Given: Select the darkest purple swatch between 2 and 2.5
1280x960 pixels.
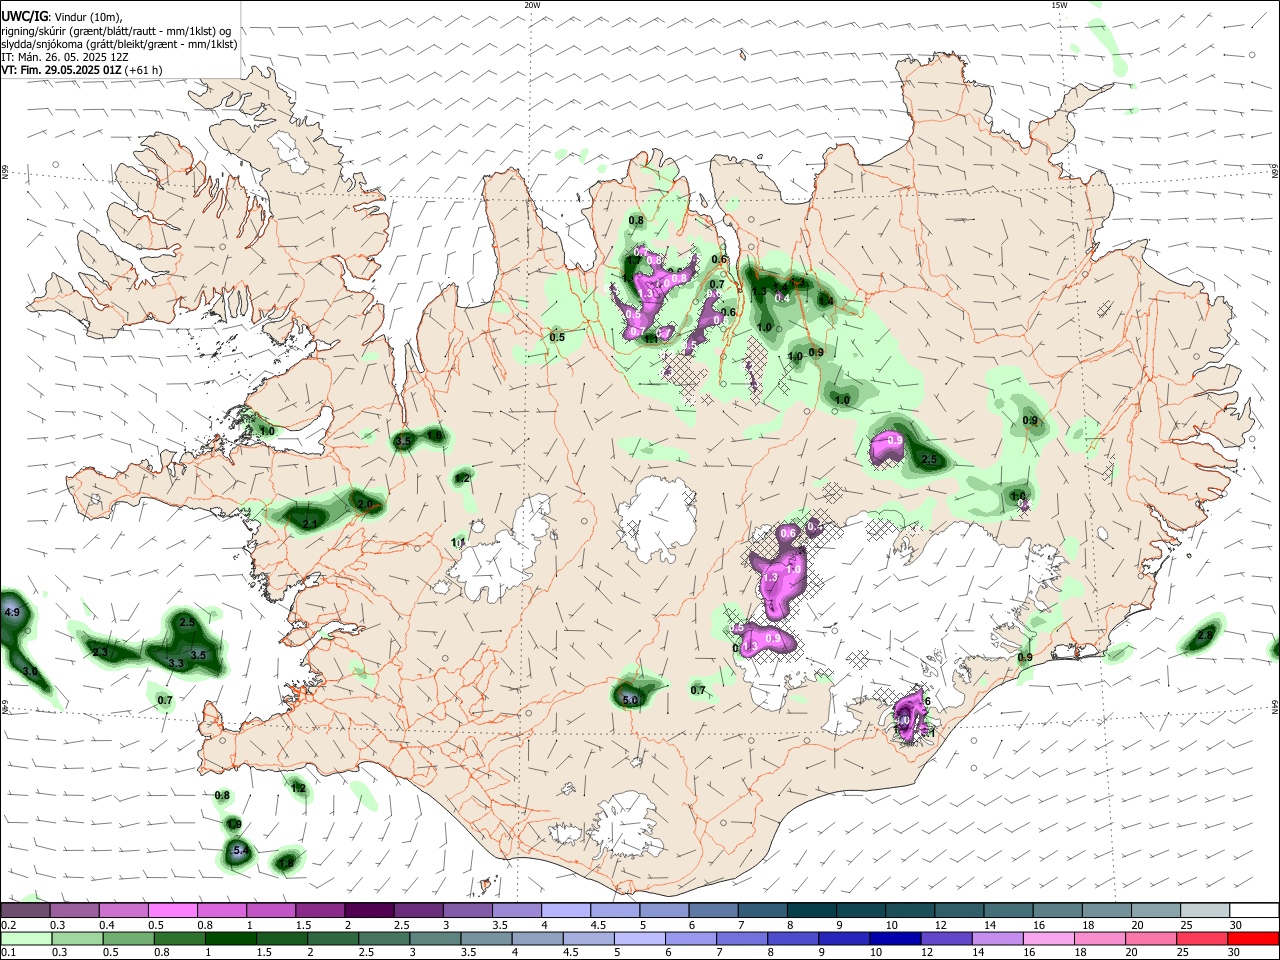Looking at the screenshot, I should tap(368, 910).
